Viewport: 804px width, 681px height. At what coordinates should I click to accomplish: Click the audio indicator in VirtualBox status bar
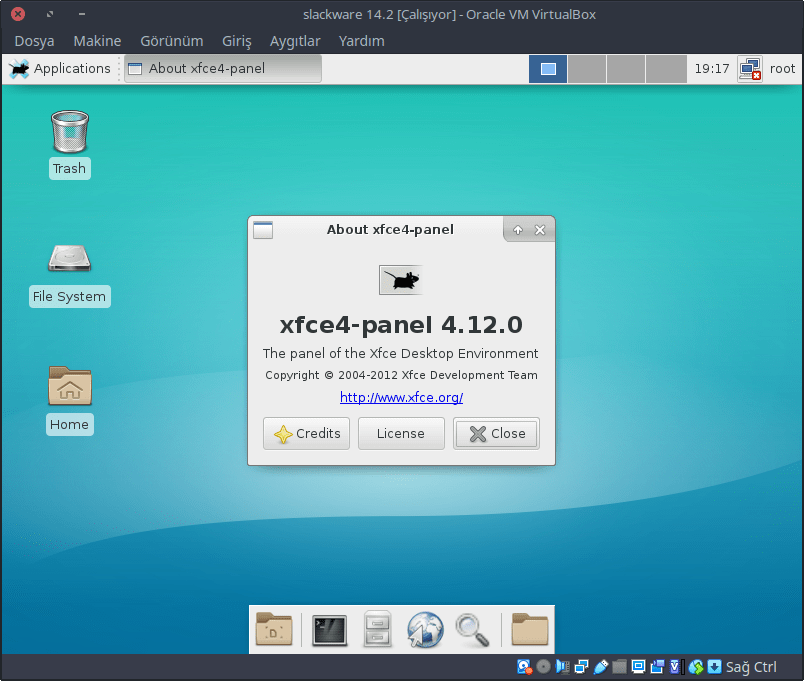[562, 667]
